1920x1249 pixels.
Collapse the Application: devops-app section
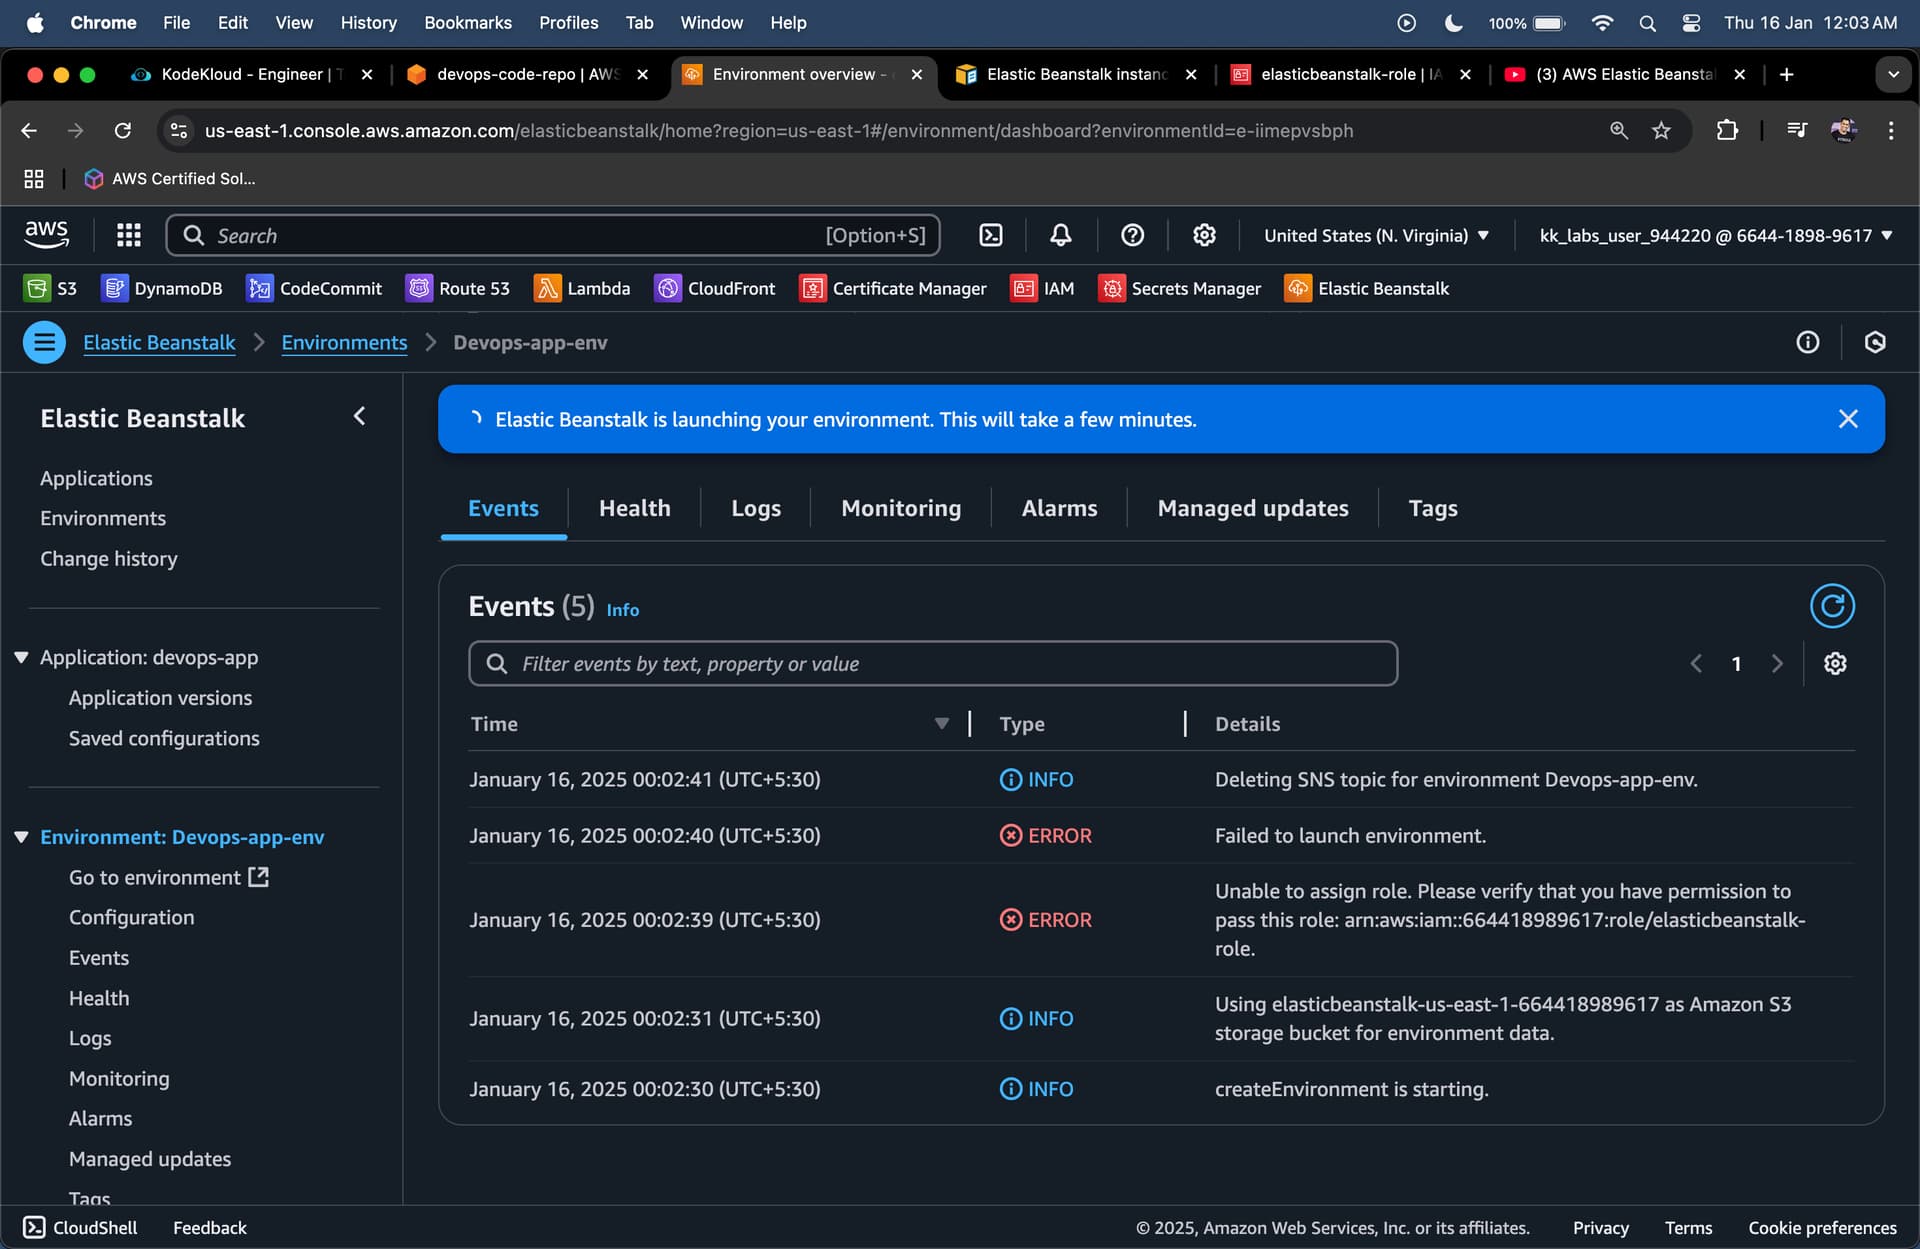coord(21,658)
